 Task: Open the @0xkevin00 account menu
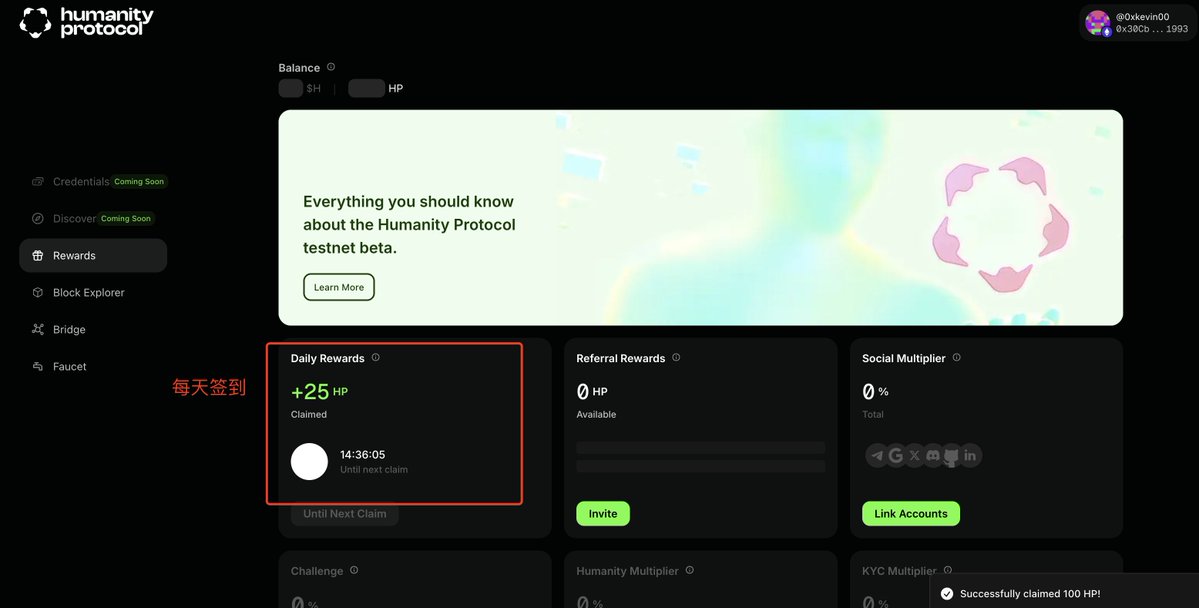coord(1138,23)
